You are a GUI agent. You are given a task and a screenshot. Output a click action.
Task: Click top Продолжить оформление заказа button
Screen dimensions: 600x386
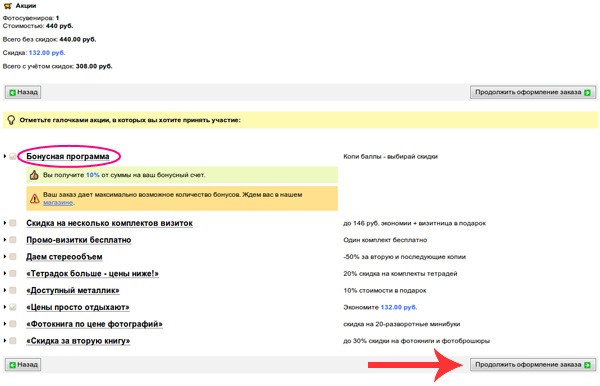click(533, 92)
